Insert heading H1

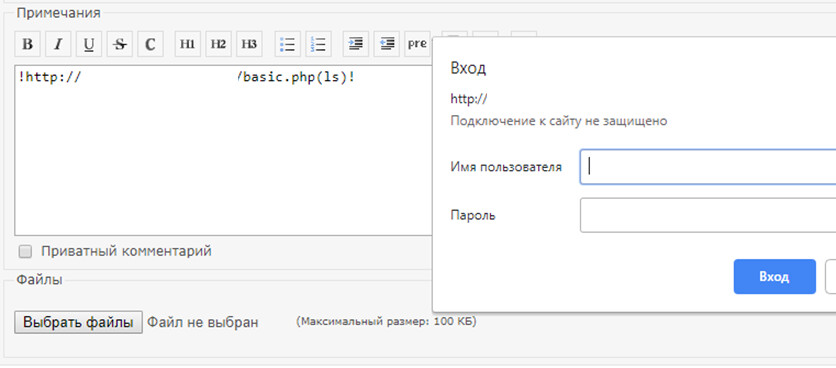click(x=188, y=44)
